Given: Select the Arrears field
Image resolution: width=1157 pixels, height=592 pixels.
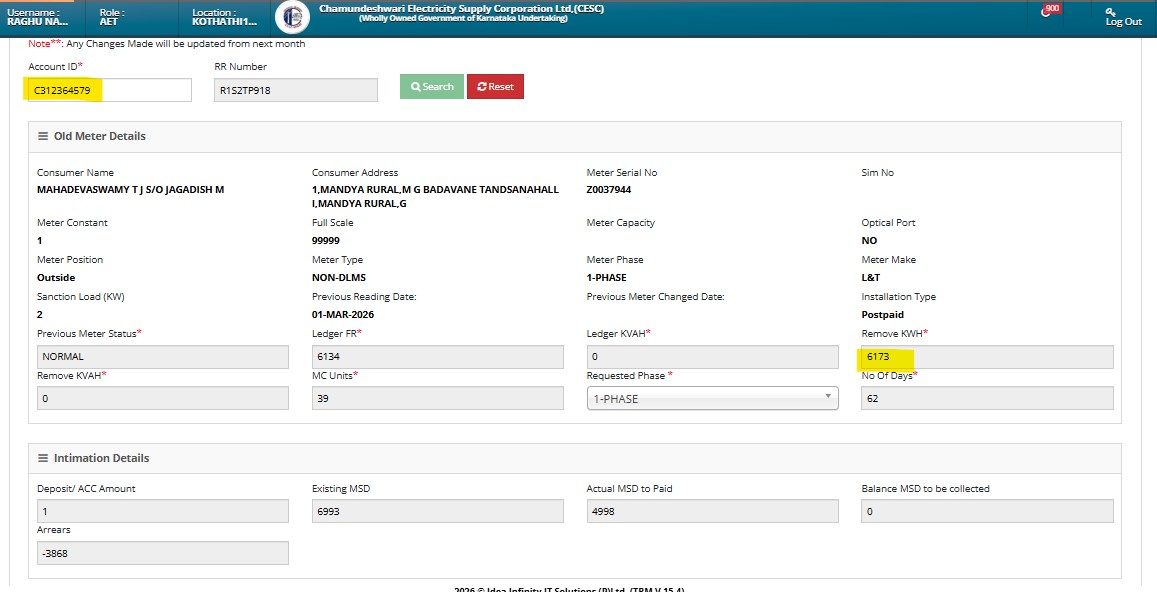Looking at the screenshot, I should click(162, 553).
